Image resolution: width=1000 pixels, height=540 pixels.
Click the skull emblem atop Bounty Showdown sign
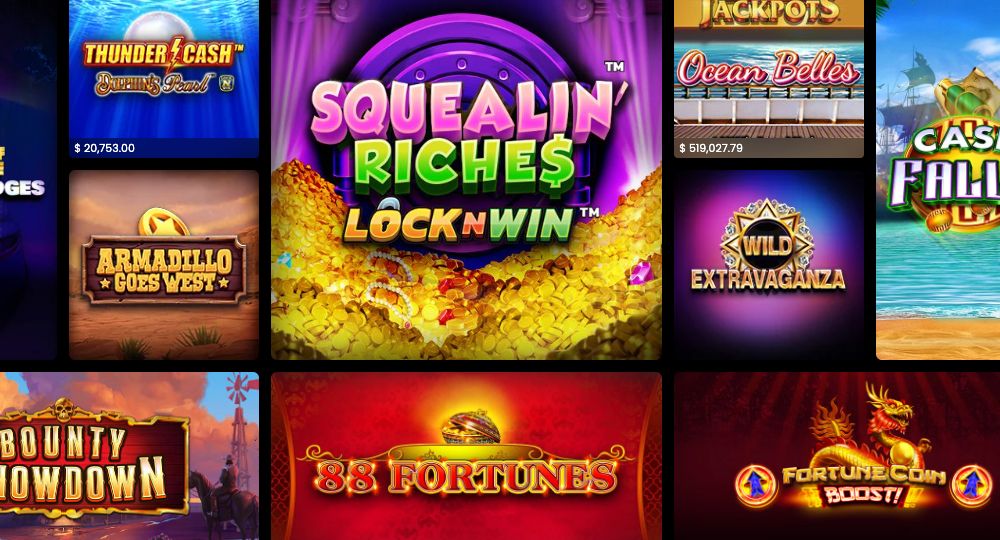point(63,409)
